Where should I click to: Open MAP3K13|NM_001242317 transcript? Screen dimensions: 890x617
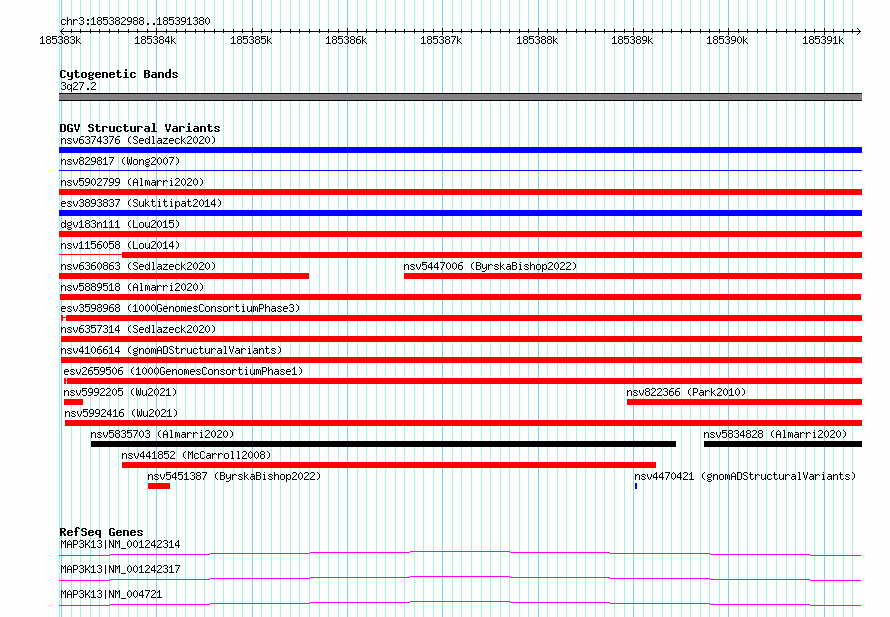120,569
